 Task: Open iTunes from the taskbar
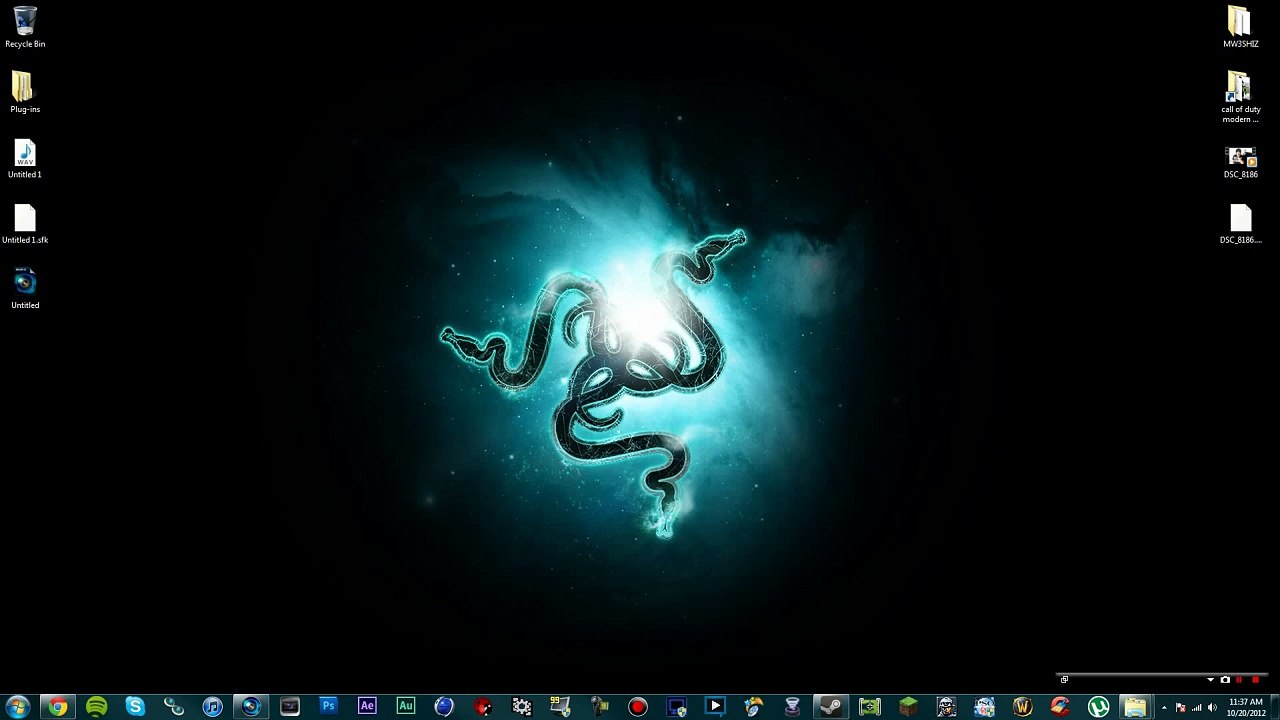[x=212, y=707]
